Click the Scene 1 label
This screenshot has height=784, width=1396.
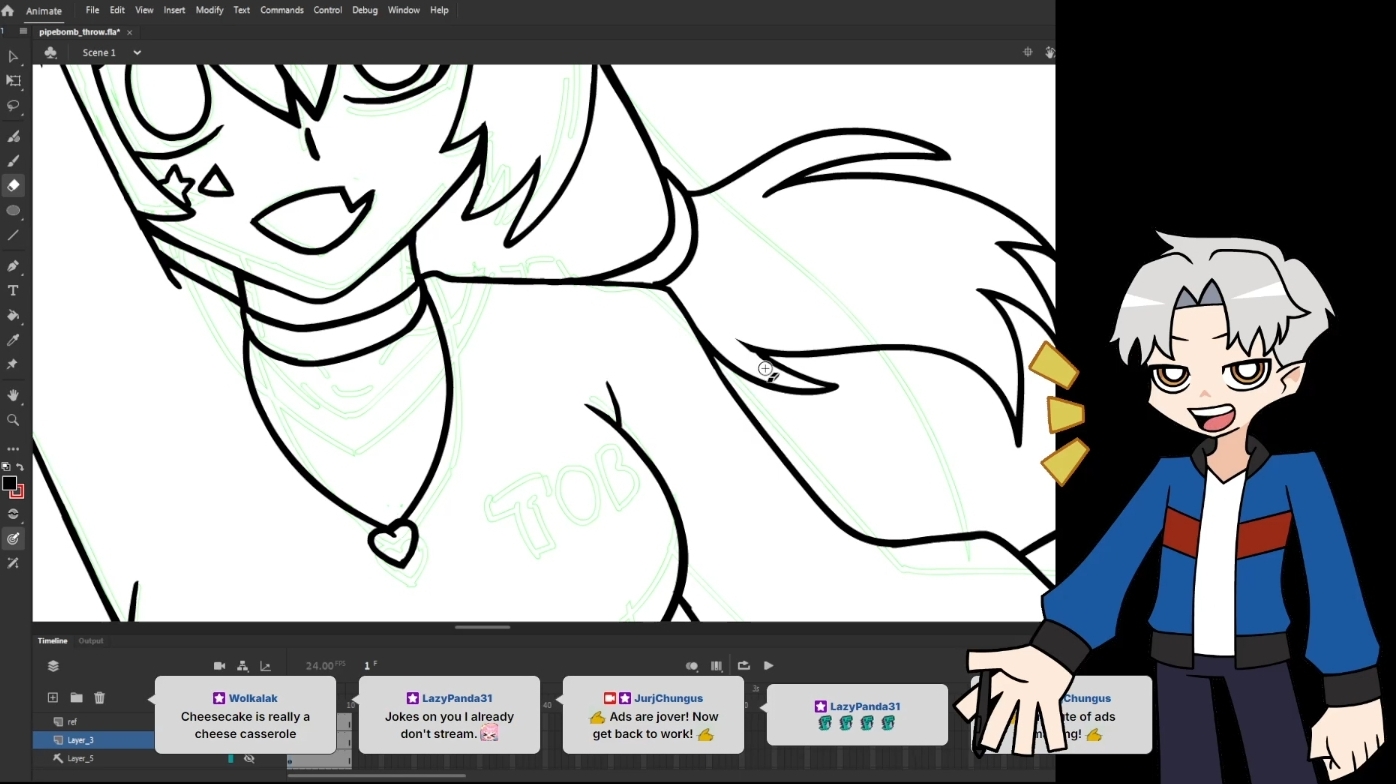99,53
